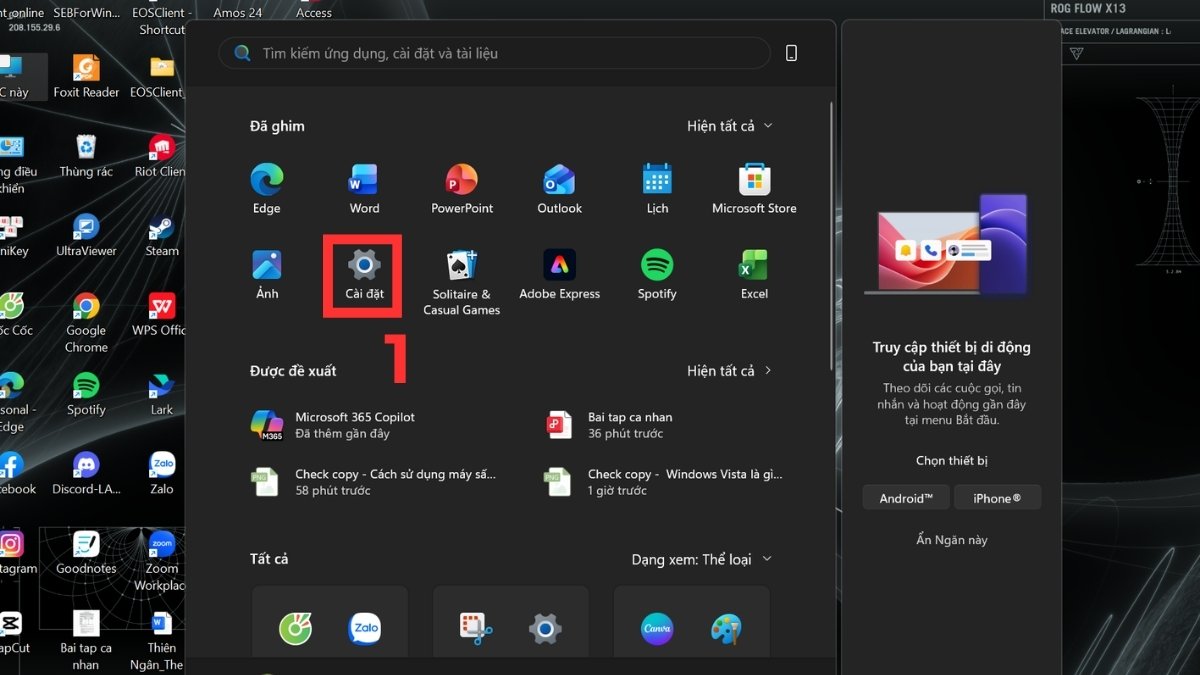Click Ẩn Ngăn này to hide panel
Viewport: 1200px width, 675px height.
(951, 540)
